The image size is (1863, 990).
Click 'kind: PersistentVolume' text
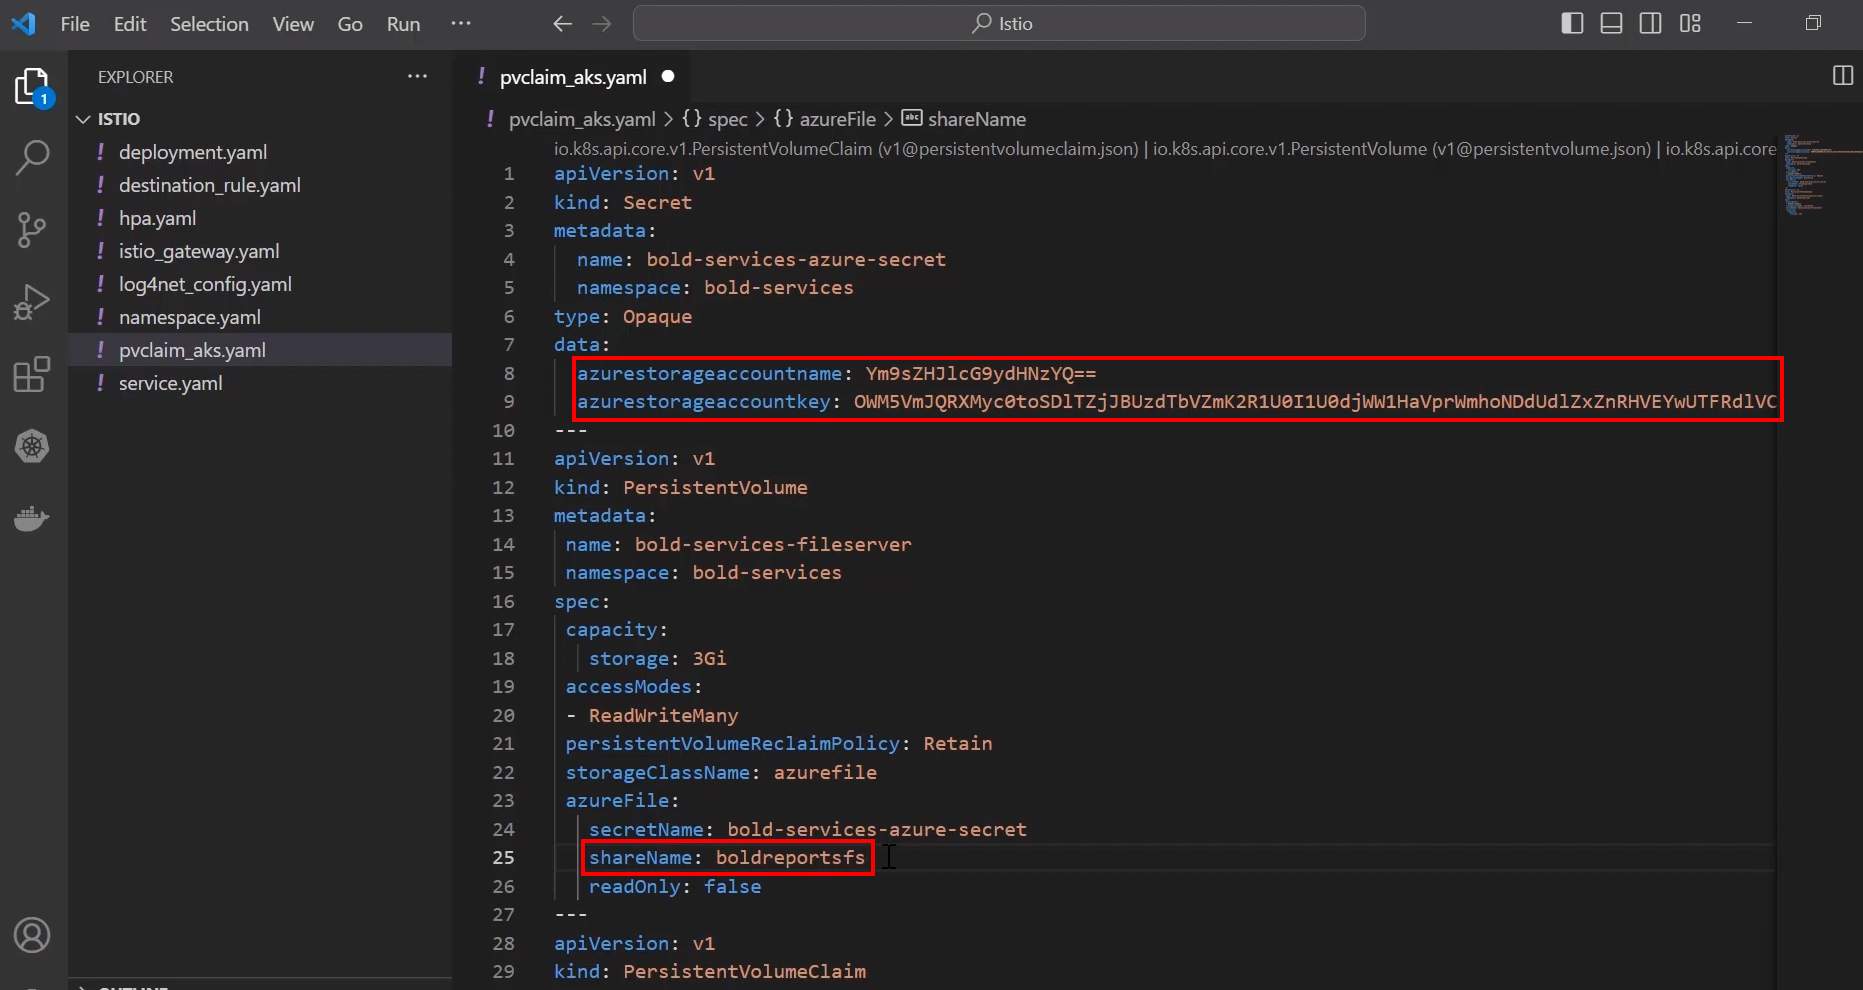click(x=681, y=487)
